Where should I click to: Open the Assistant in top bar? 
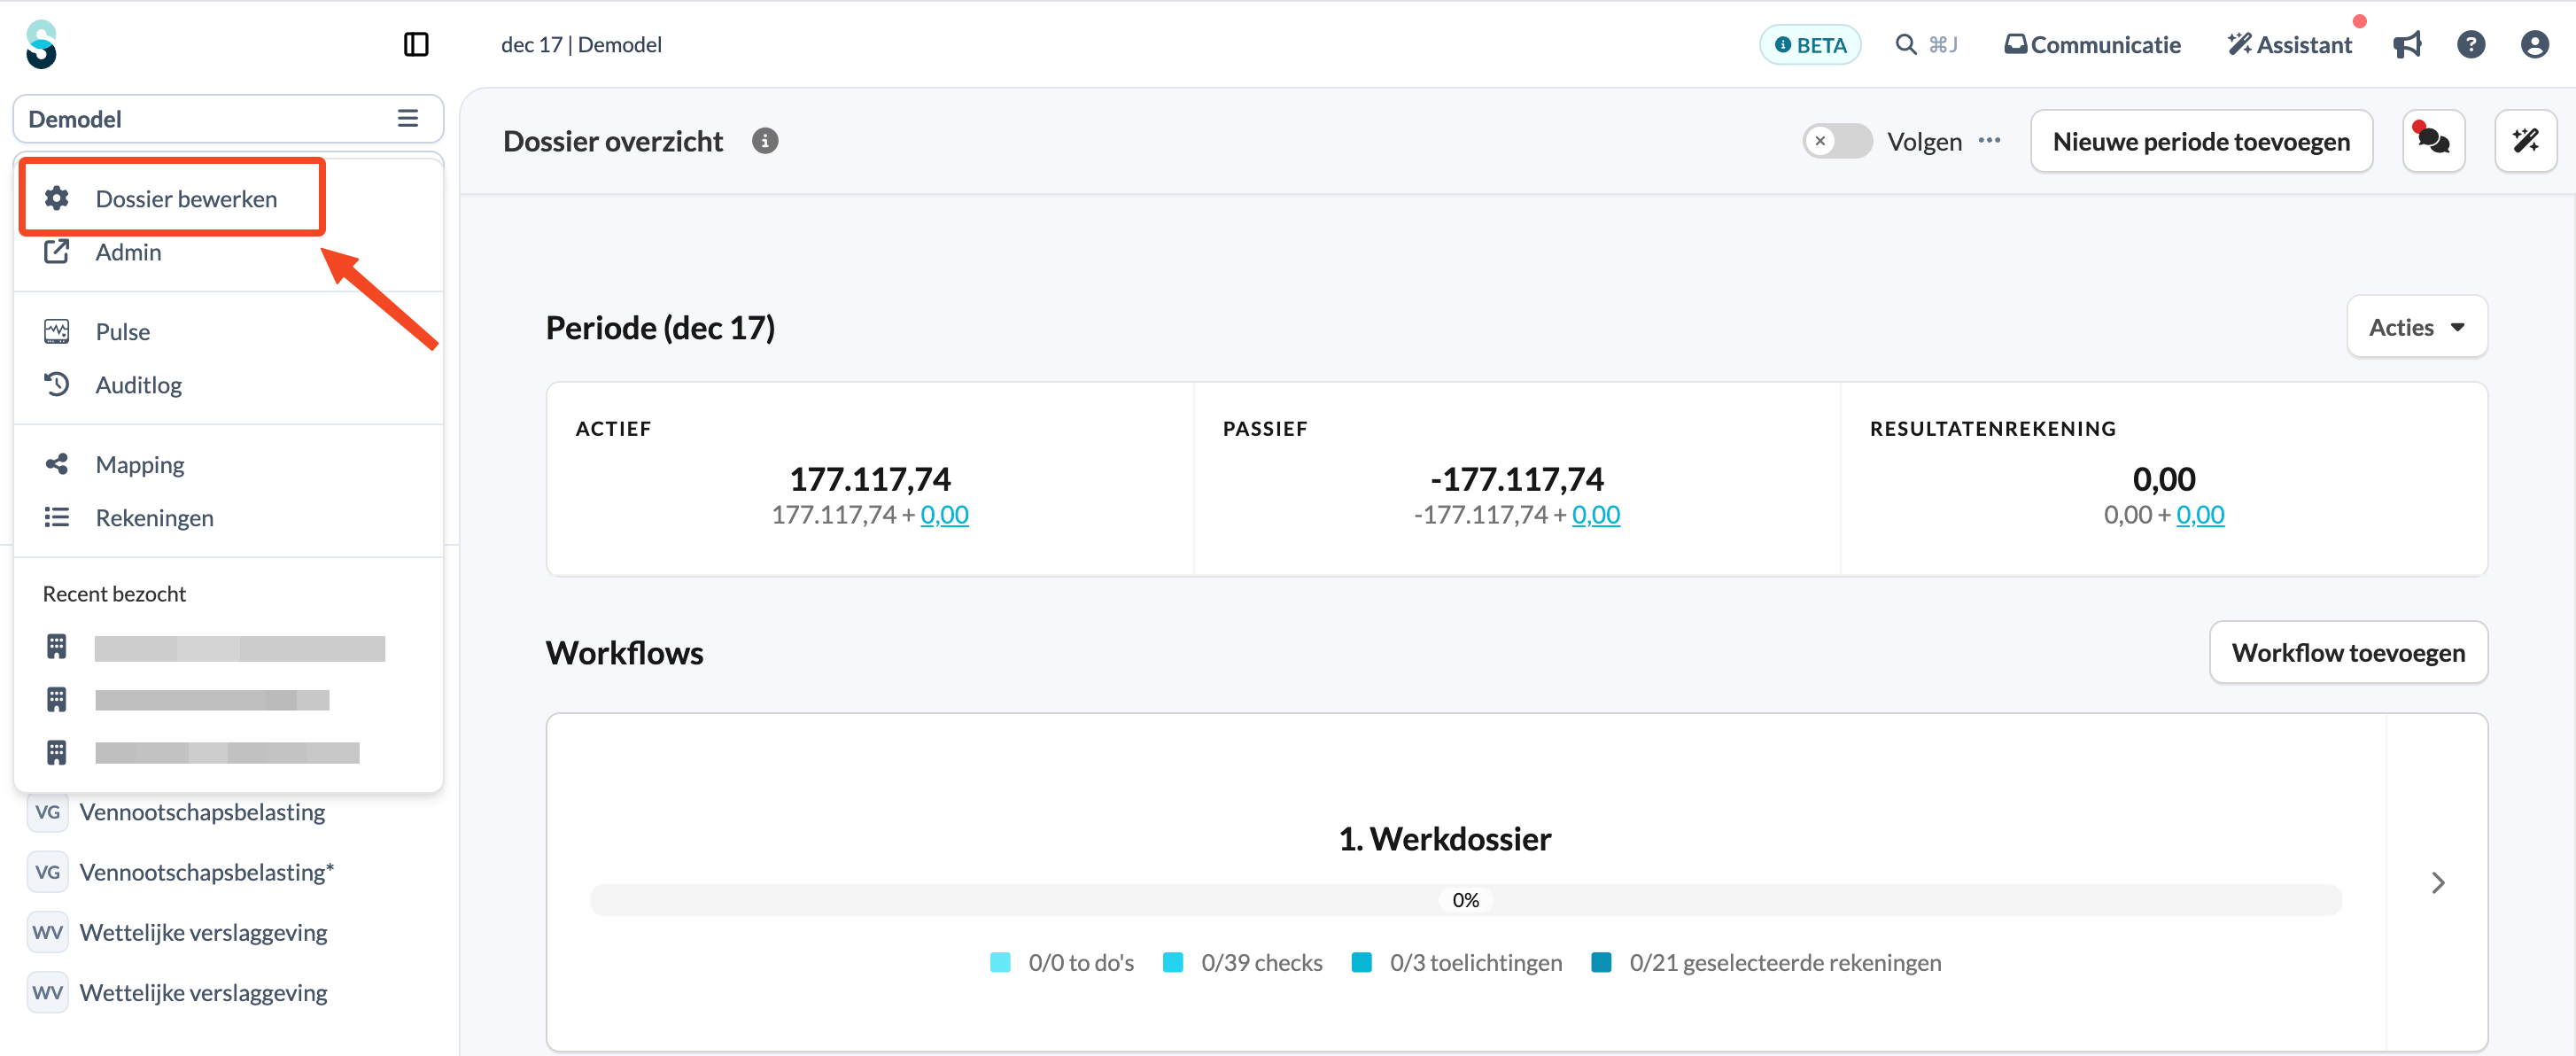tap(2290, 44)
